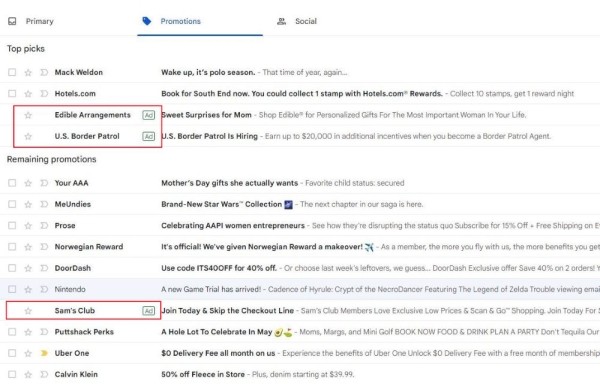The width and height of the screenshot is (600, 384).
Task: Mark Your AAA email as important
Action: pos(44,183)
